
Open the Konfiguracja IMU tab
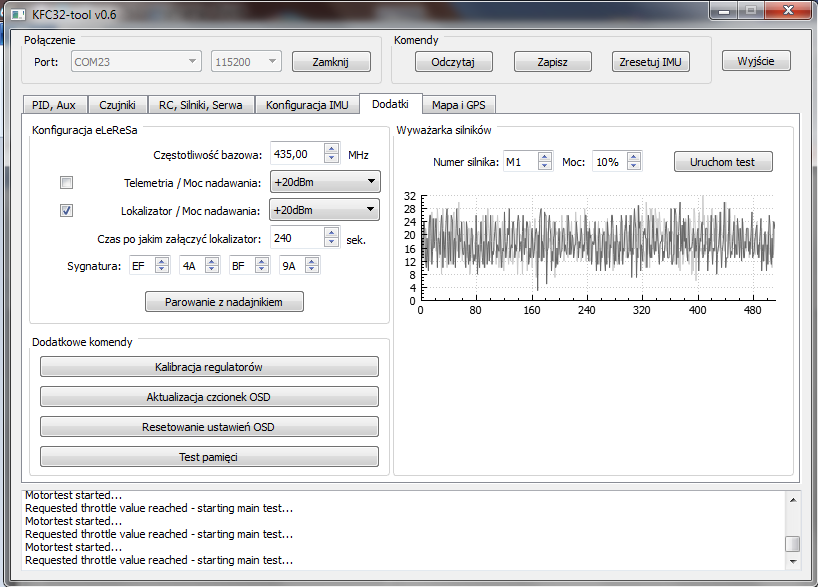tap(307, 105)
